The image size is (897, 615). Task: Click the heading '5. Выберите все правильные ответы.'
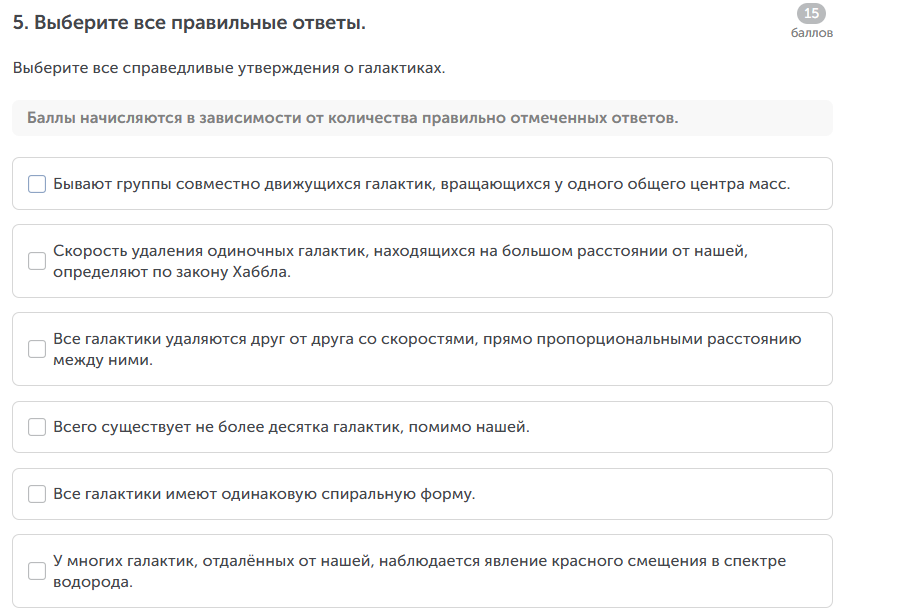[189, 22]
